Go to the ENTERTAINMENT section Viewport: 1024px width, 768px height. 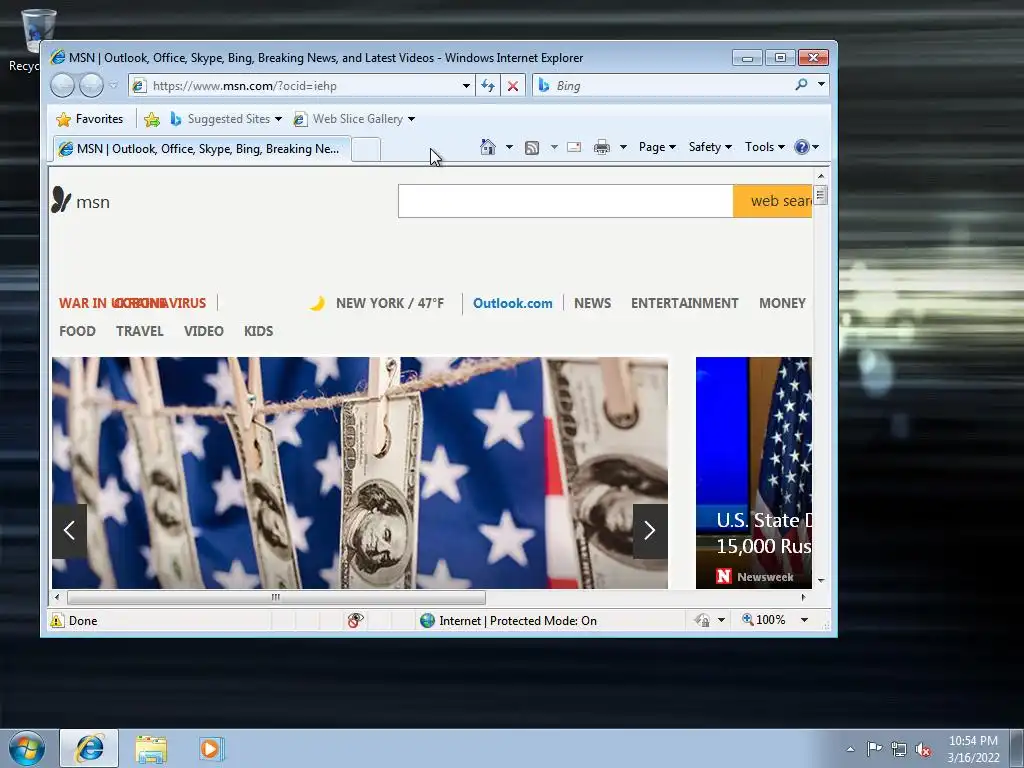[x=684, y=303]
